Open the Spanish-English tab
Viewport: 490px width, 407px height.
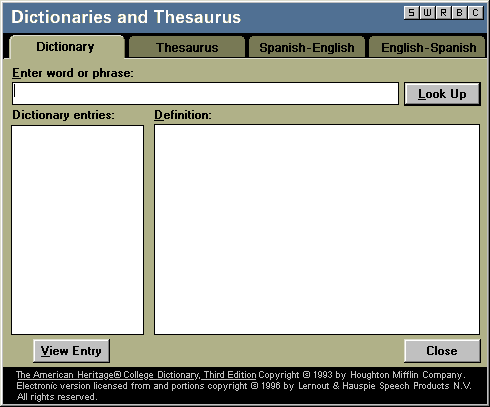pos(307,47)
